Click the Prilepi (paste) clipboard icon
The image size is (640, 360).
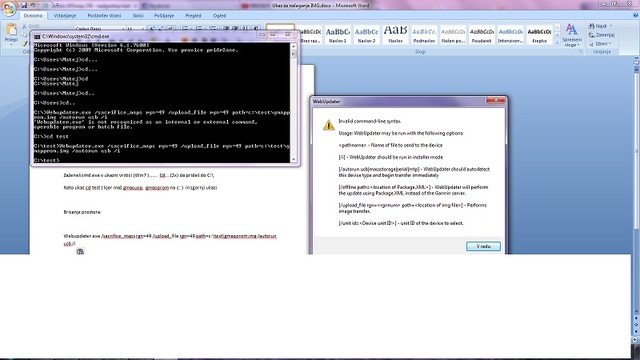click(11, 30)
